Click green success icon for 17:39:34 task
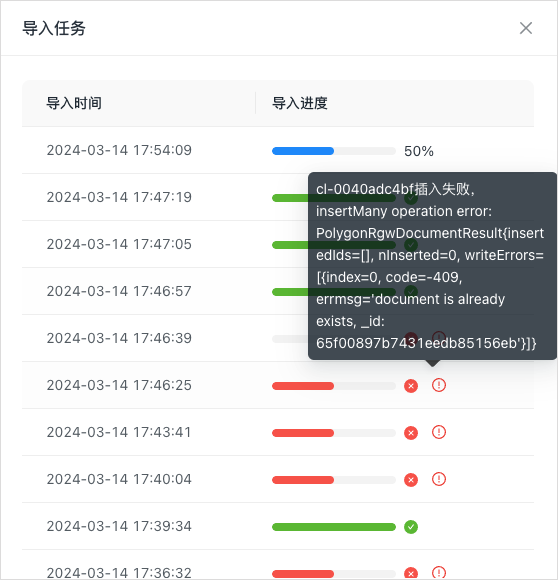This screenshot has width=558, height=580. click(x=411, y=527)
